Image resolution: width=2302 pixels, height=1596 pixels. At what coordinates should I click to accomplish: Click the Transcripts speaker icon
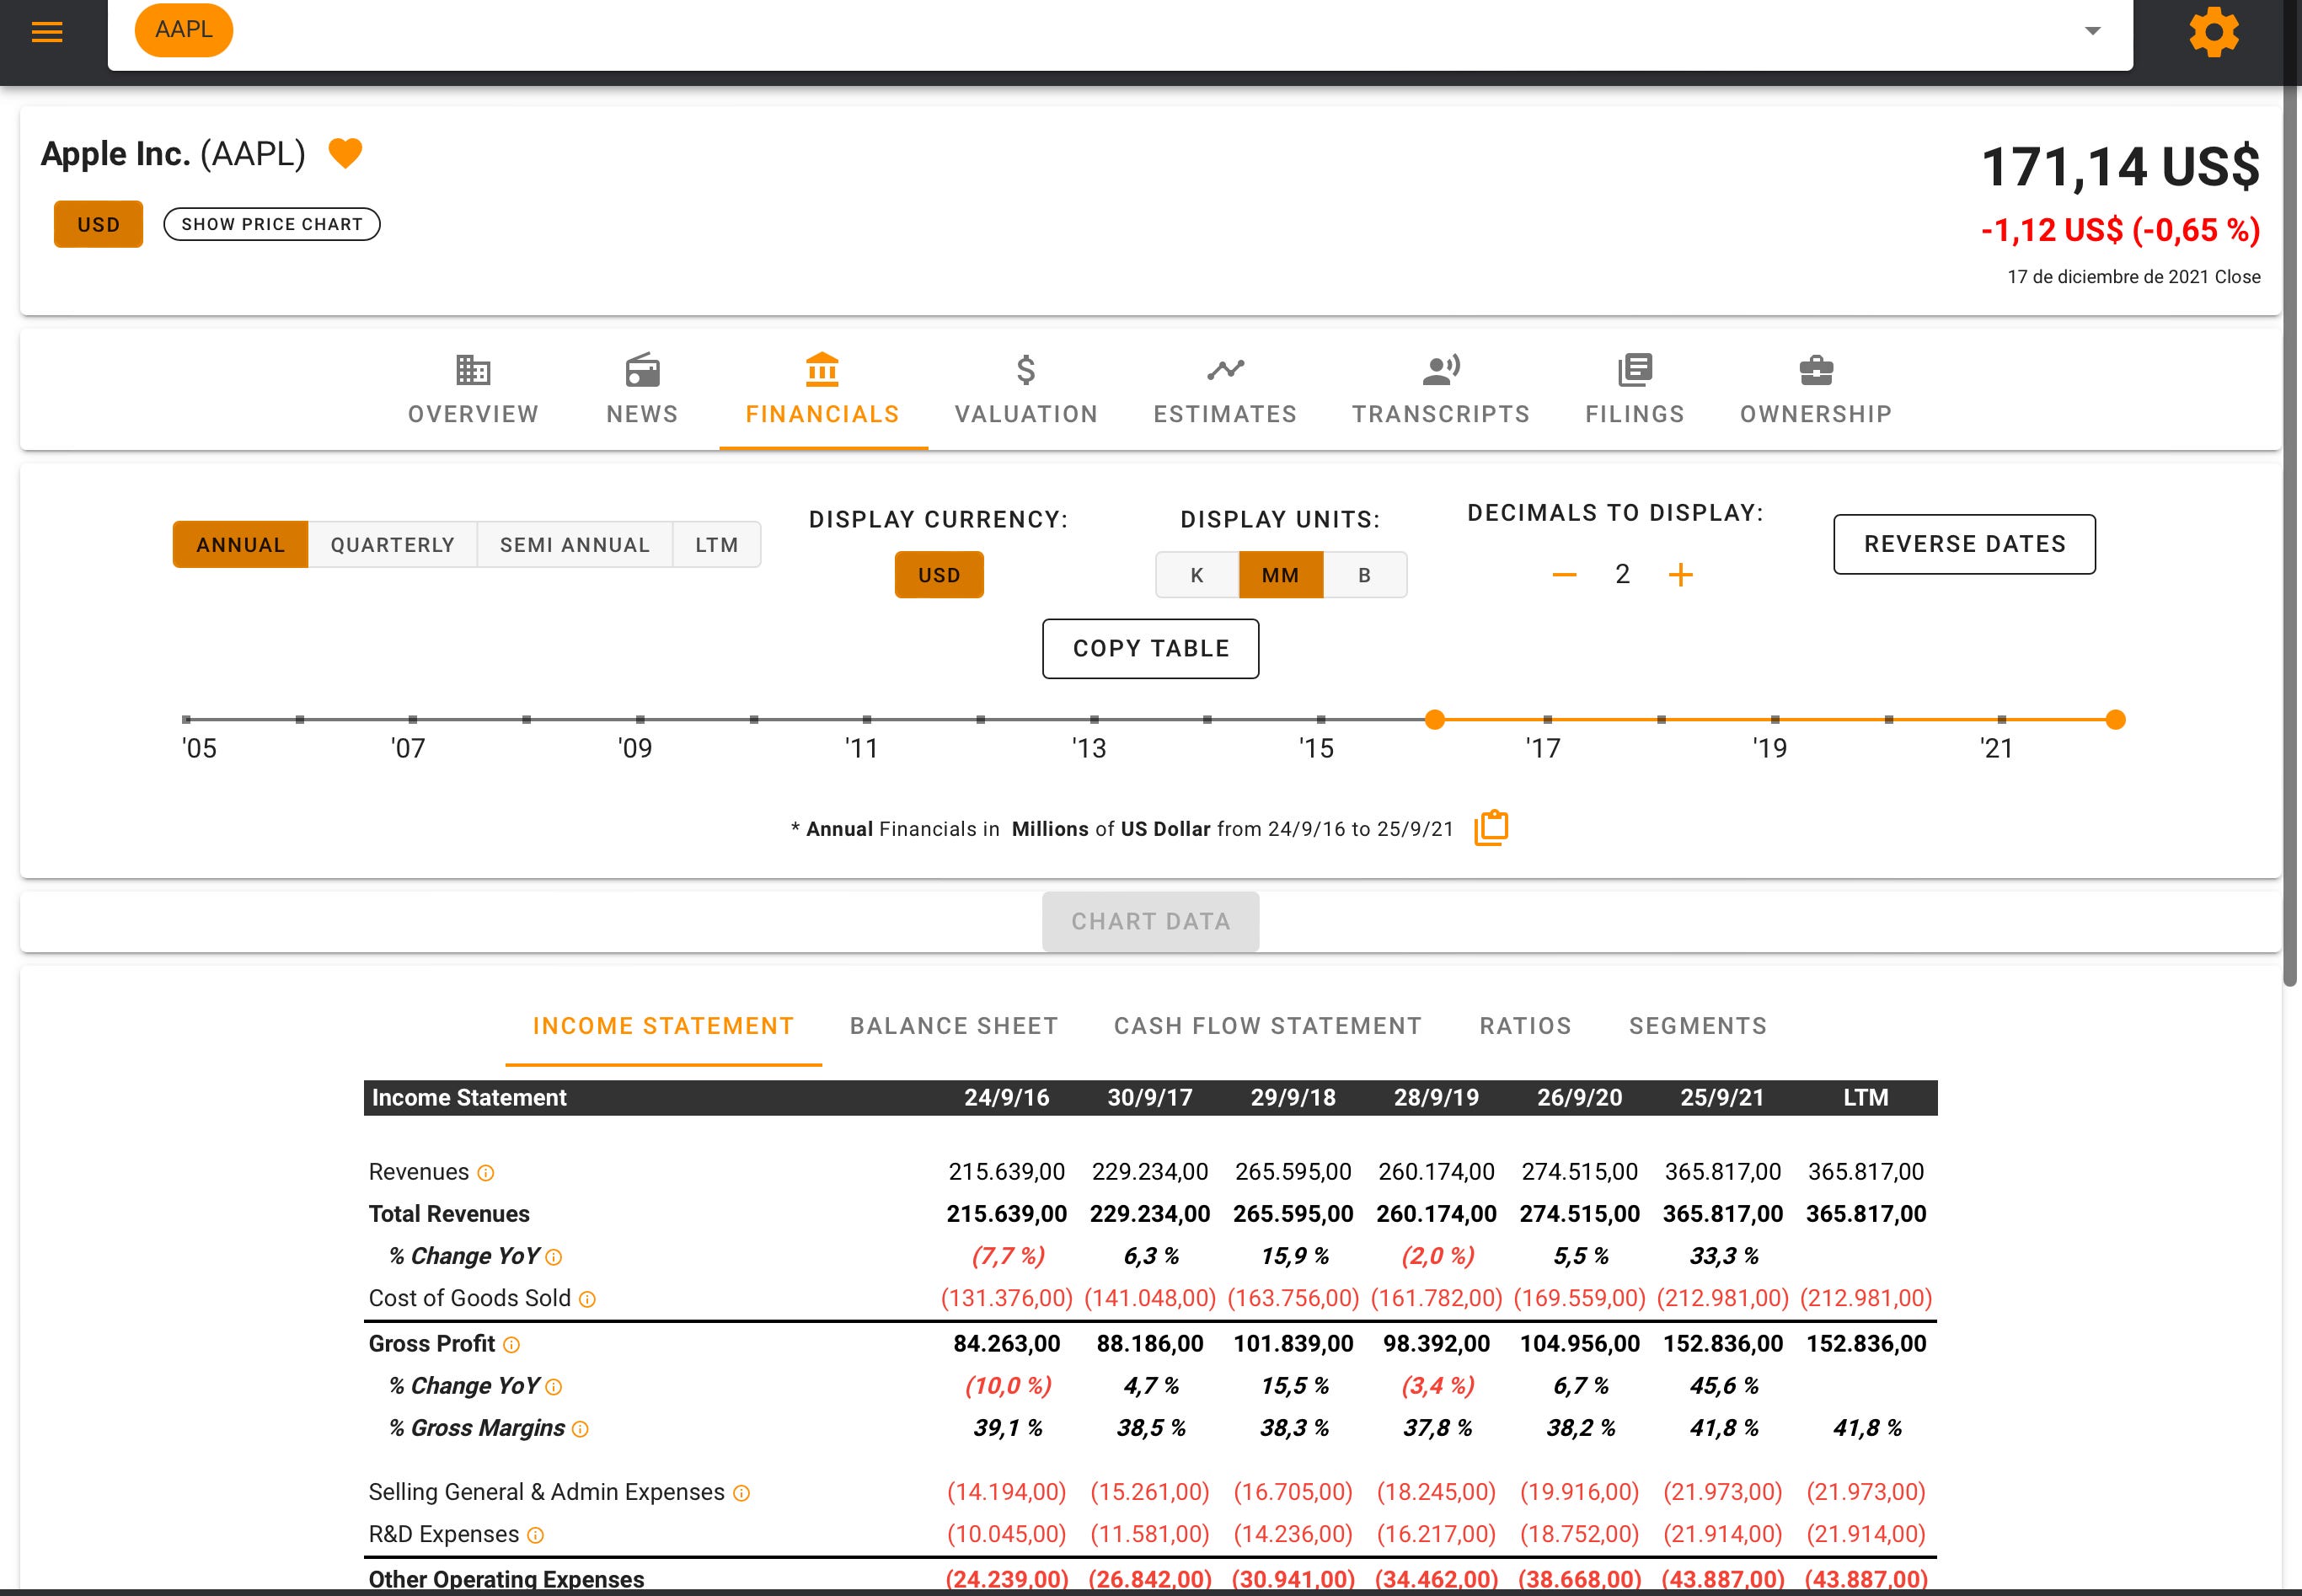1441,370
